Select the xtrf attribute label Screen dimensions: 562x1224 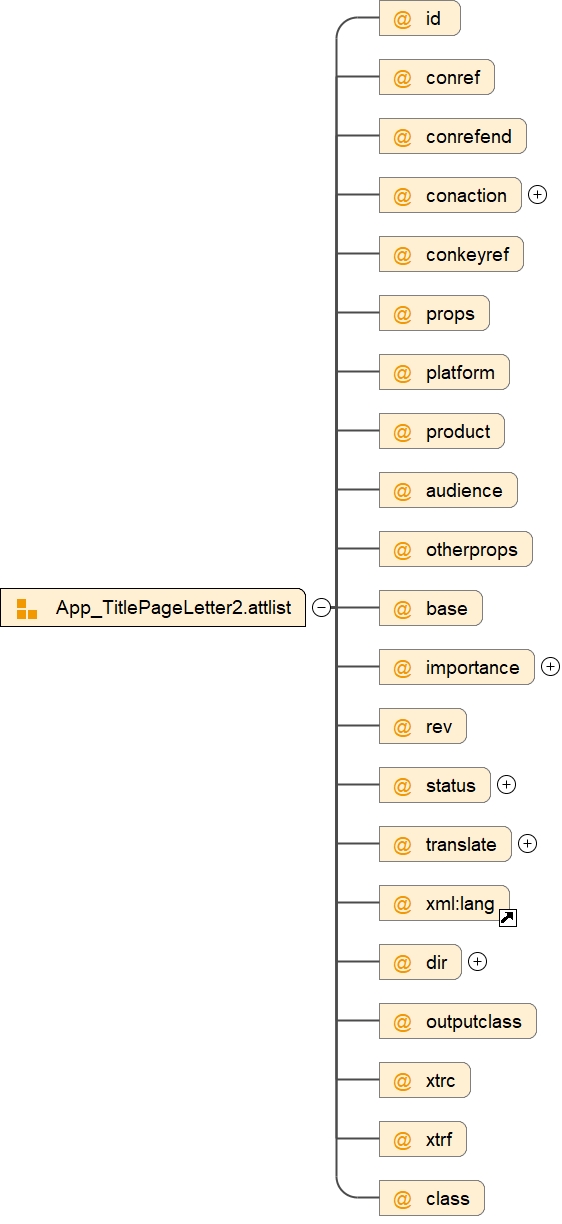pyautogui.click(x=439, y=1139)
